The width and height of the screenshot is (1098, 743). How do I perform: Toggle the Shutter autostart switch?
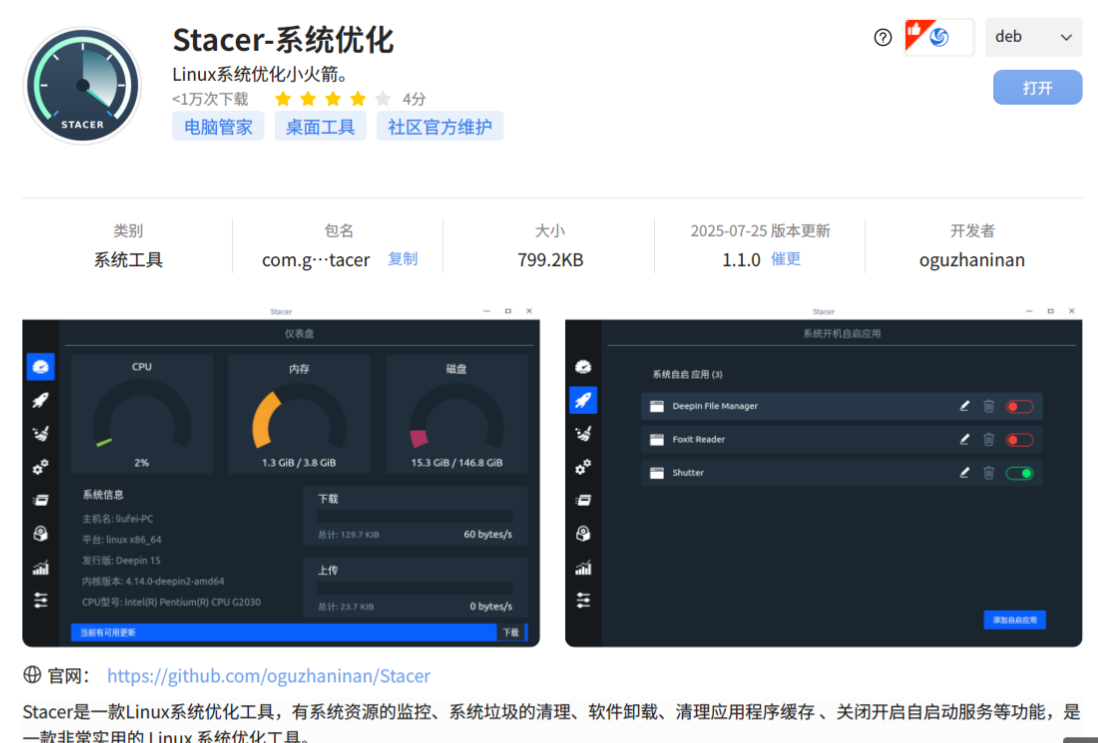click(1020, 473)
